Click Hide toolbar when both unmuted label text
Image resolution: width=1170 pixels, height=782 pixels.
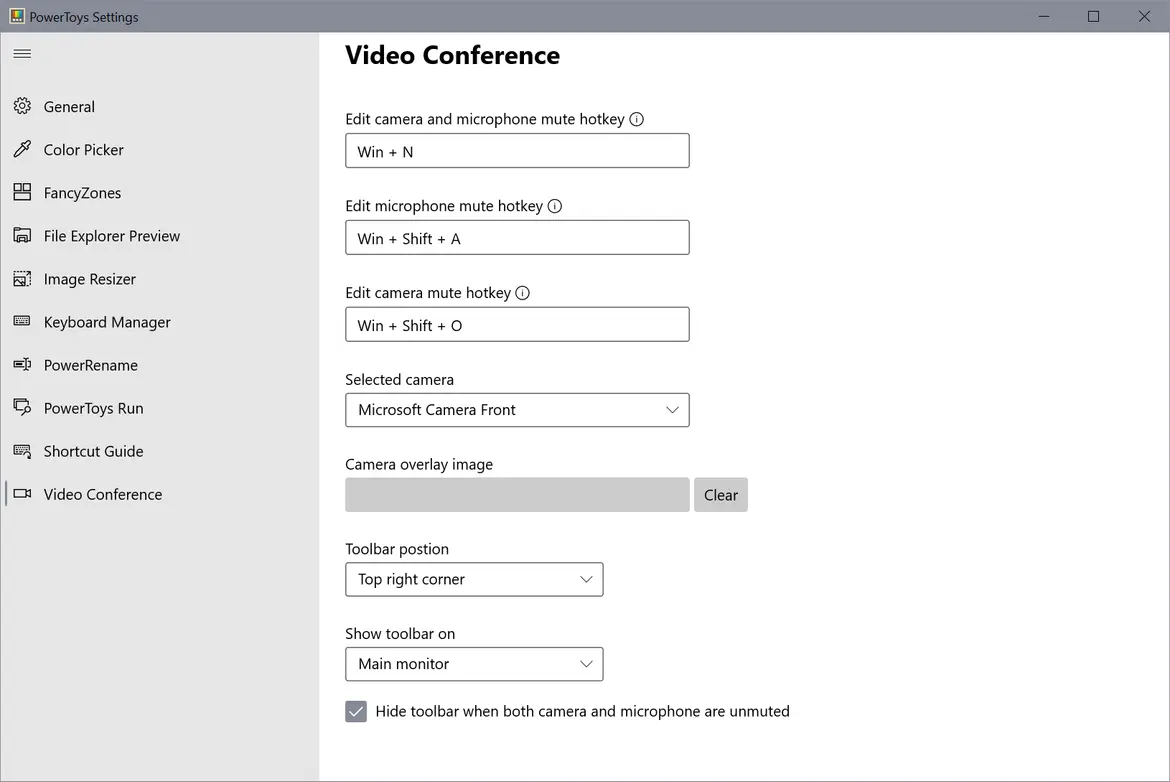pos(582,711)
